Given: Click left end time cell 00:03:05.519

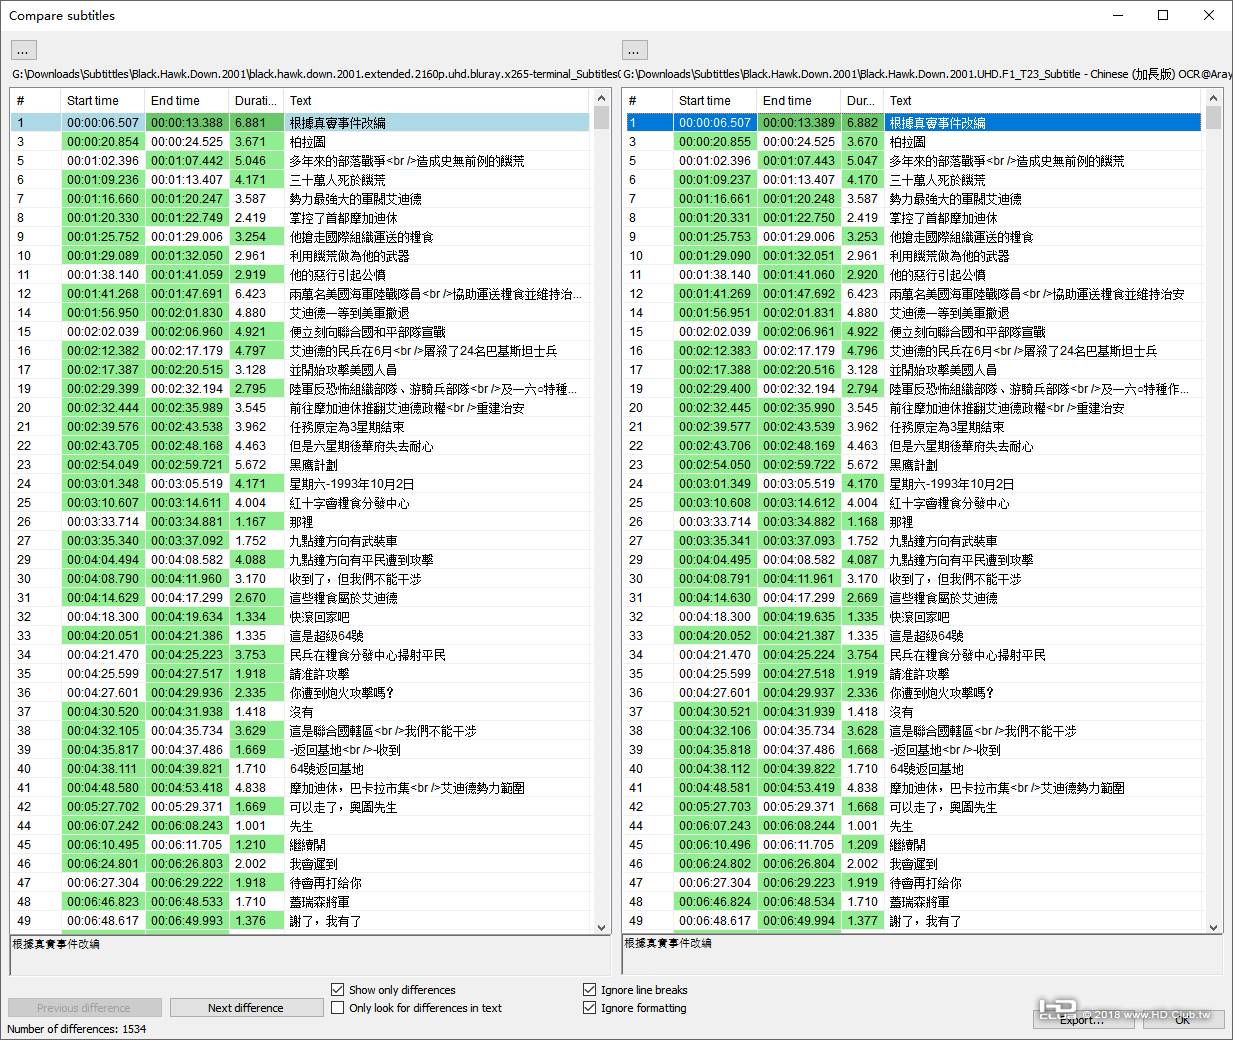Looking at the screenshot, I should click(x=187, y=484).
